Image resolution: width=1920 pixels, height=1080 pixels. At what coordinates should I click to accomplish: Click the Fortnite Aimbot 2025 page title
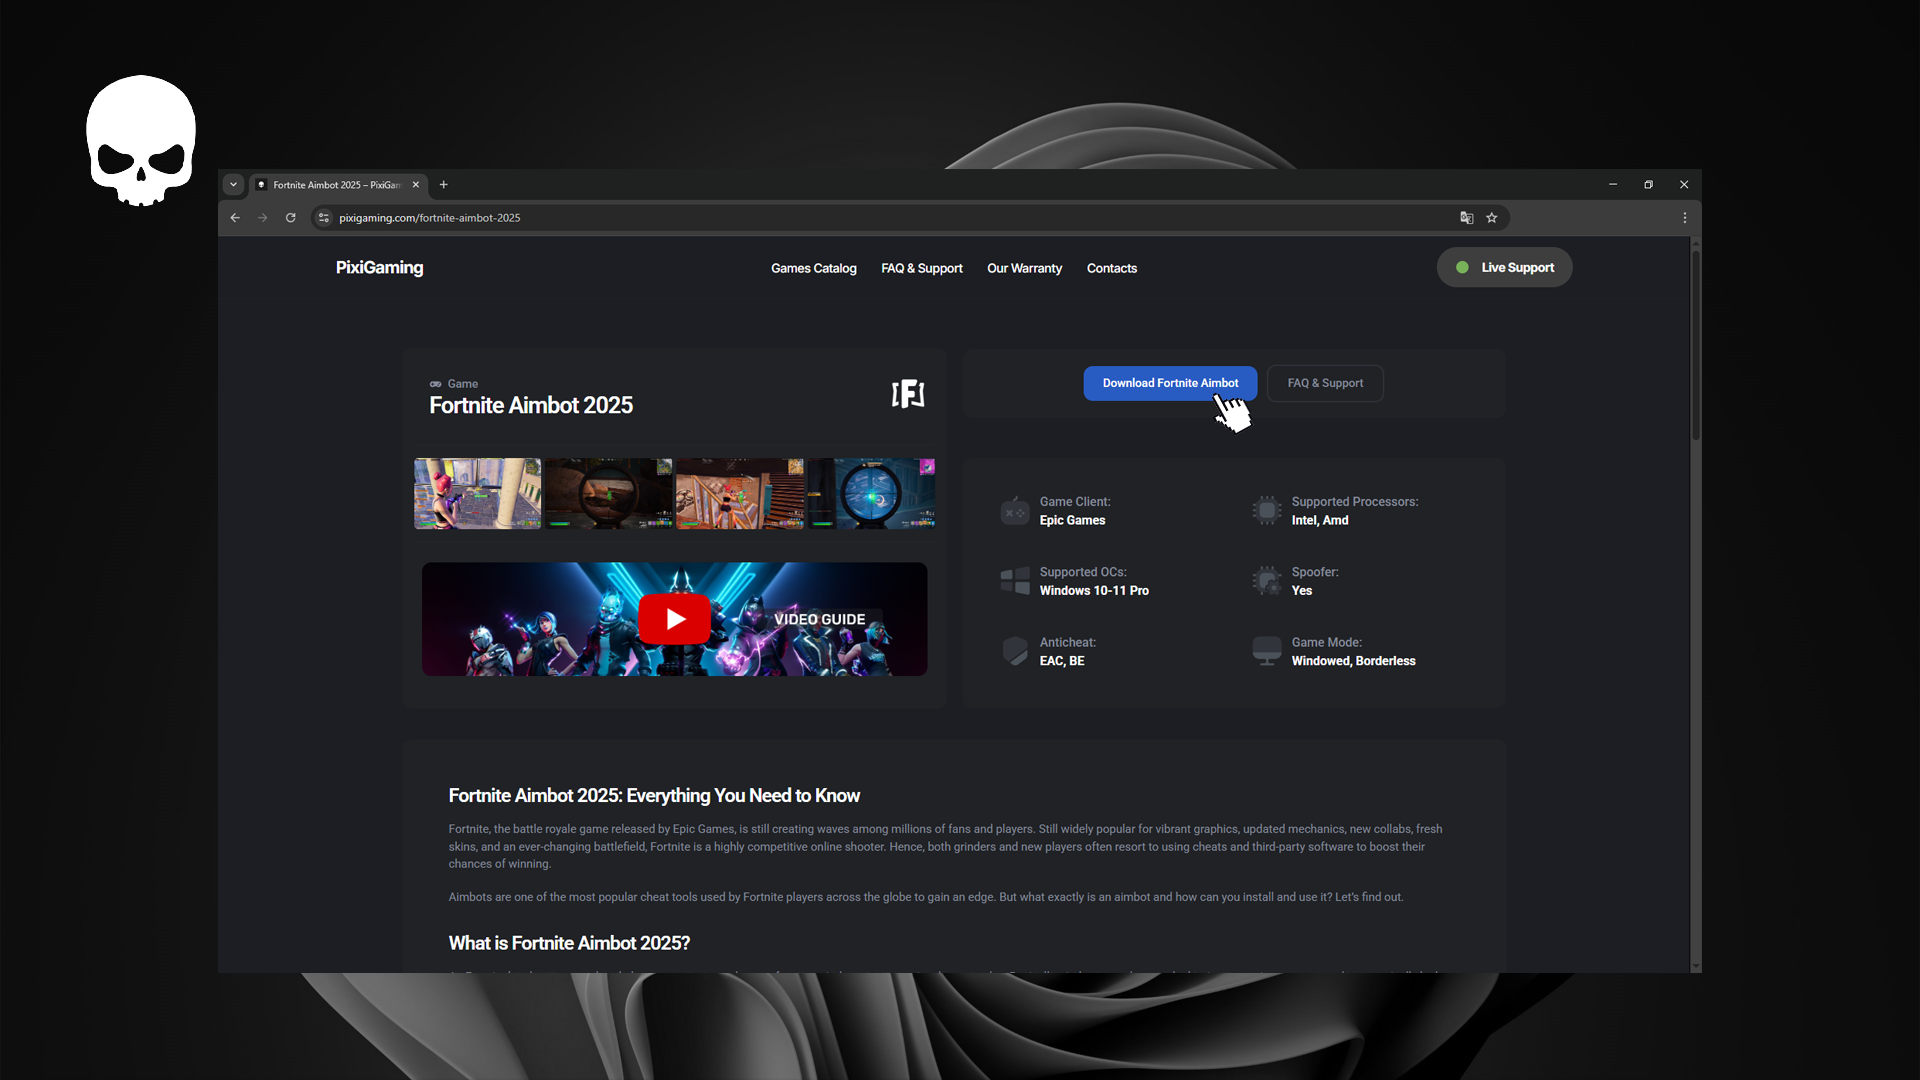(531, 405)
